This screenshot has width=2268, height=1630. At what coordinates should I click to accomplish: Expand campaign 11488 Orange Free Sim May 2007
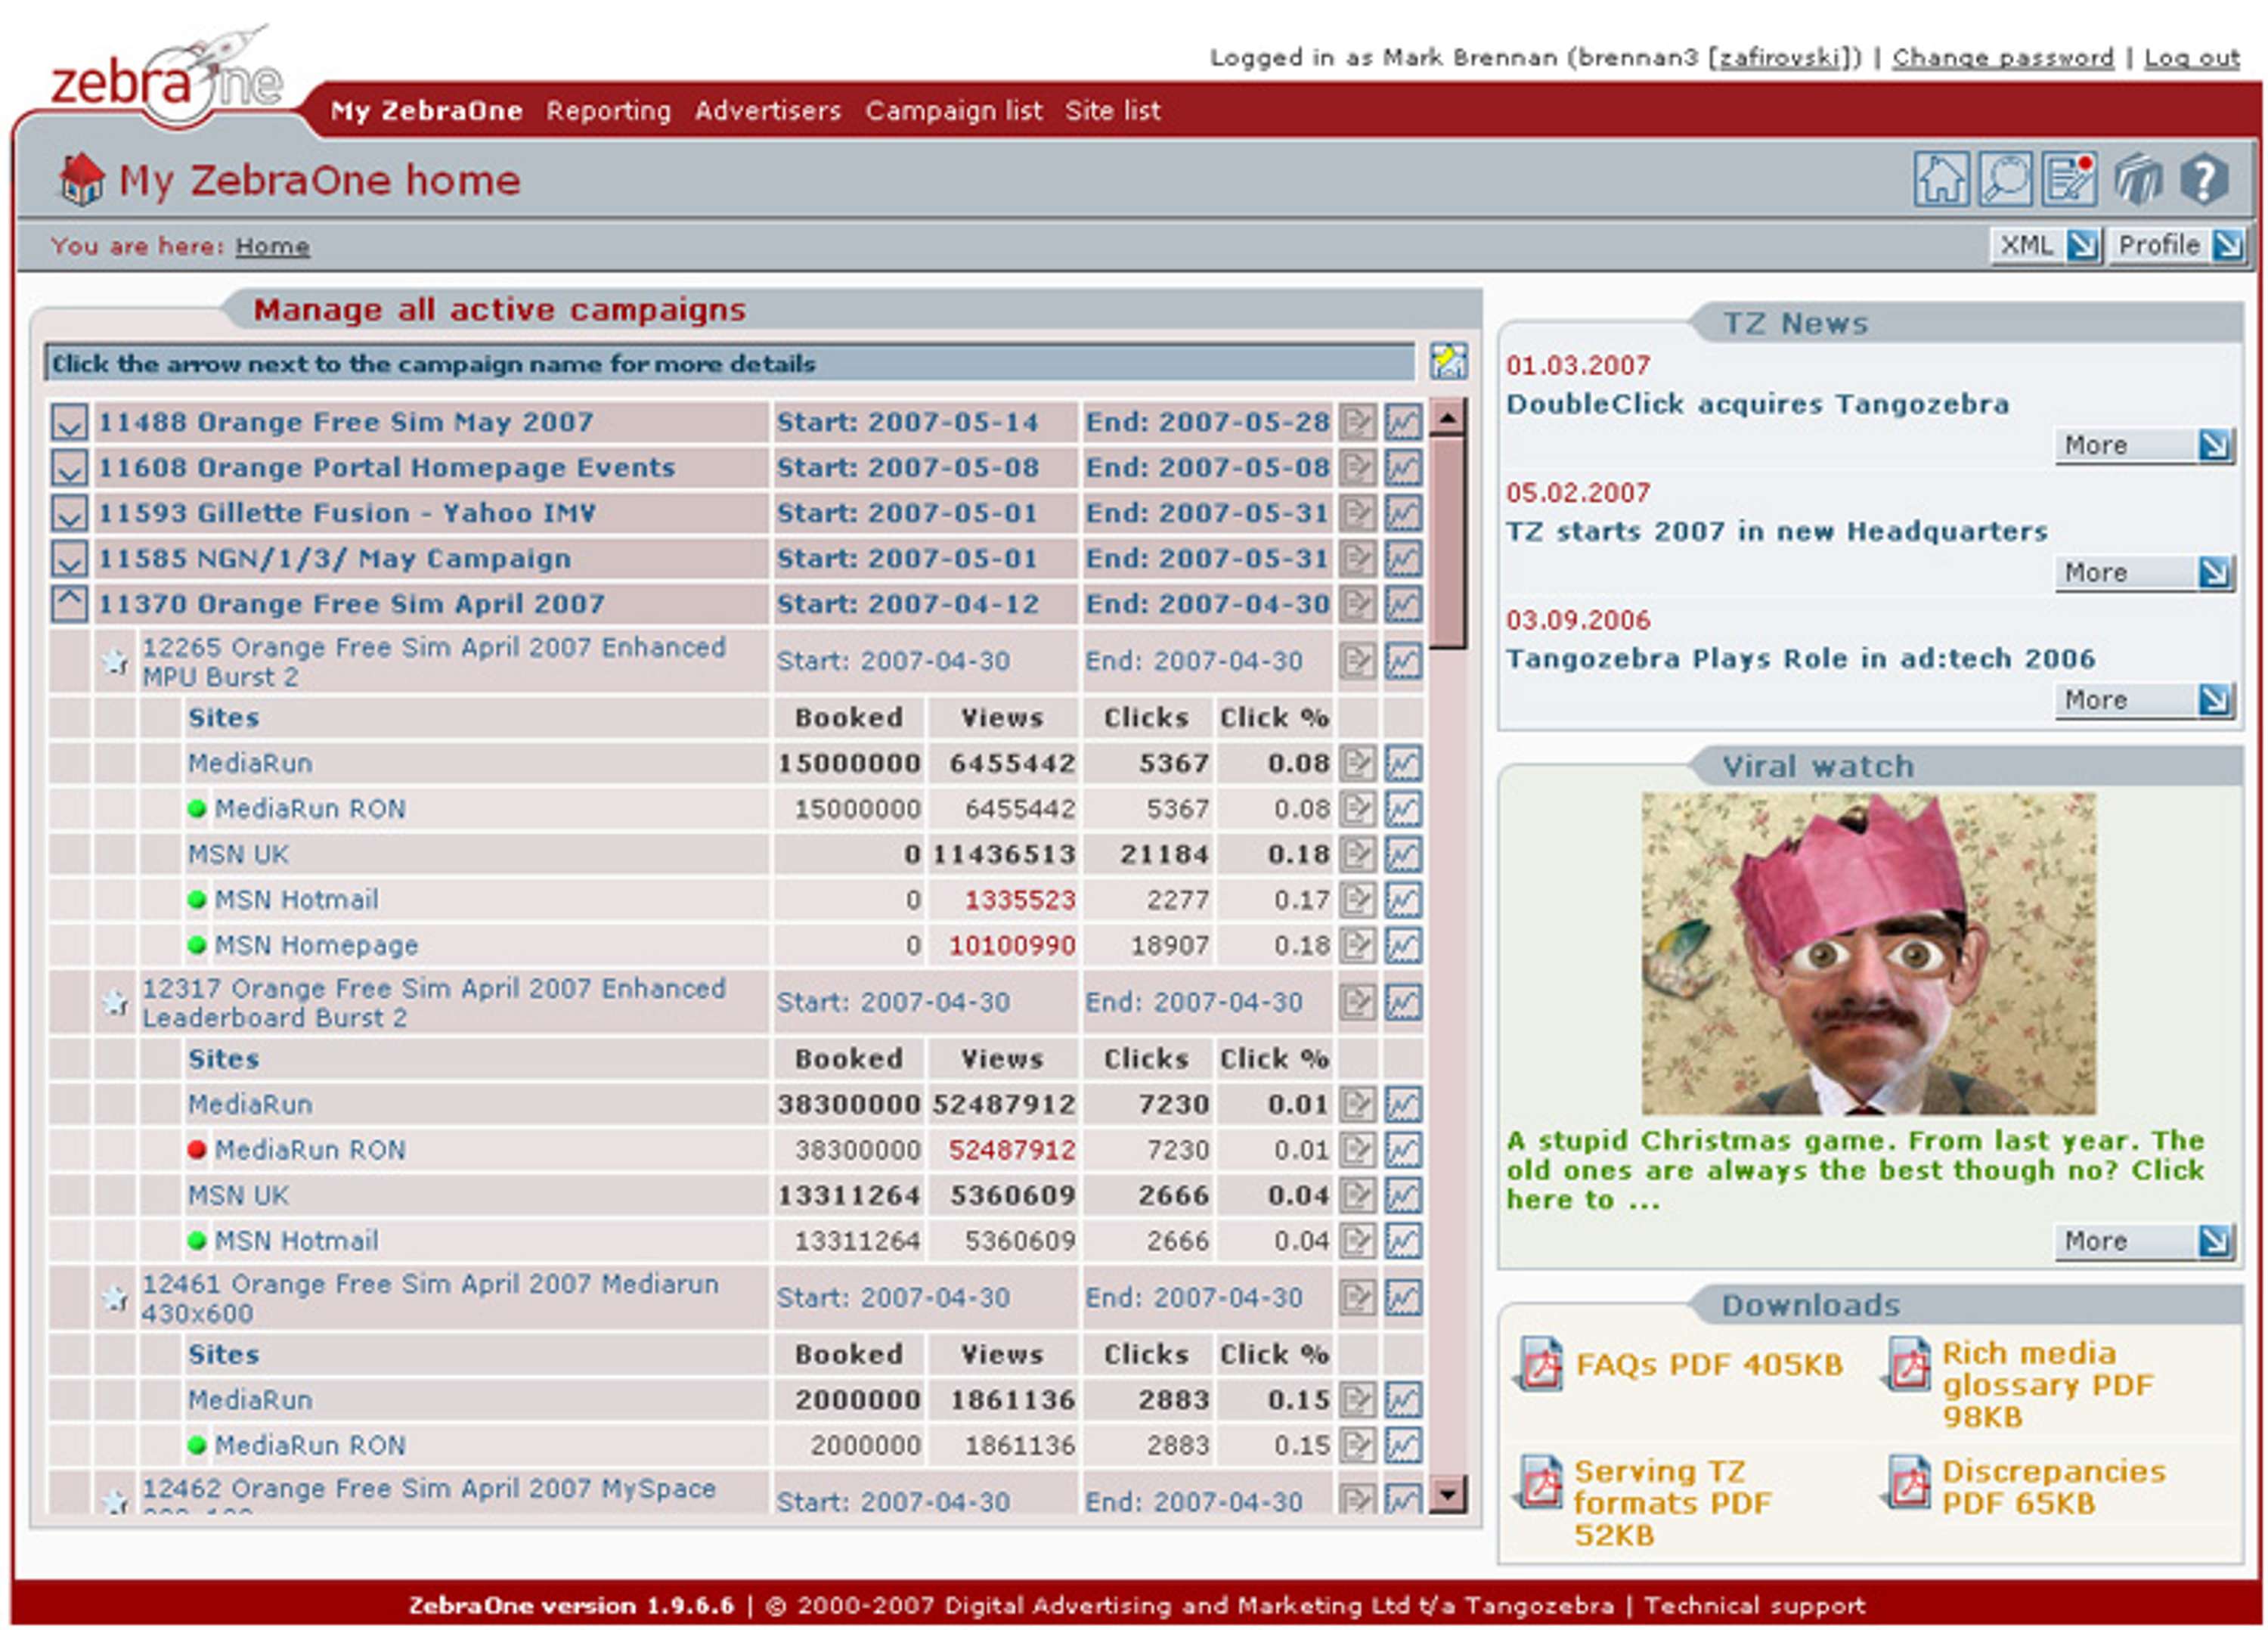point(69,422)
